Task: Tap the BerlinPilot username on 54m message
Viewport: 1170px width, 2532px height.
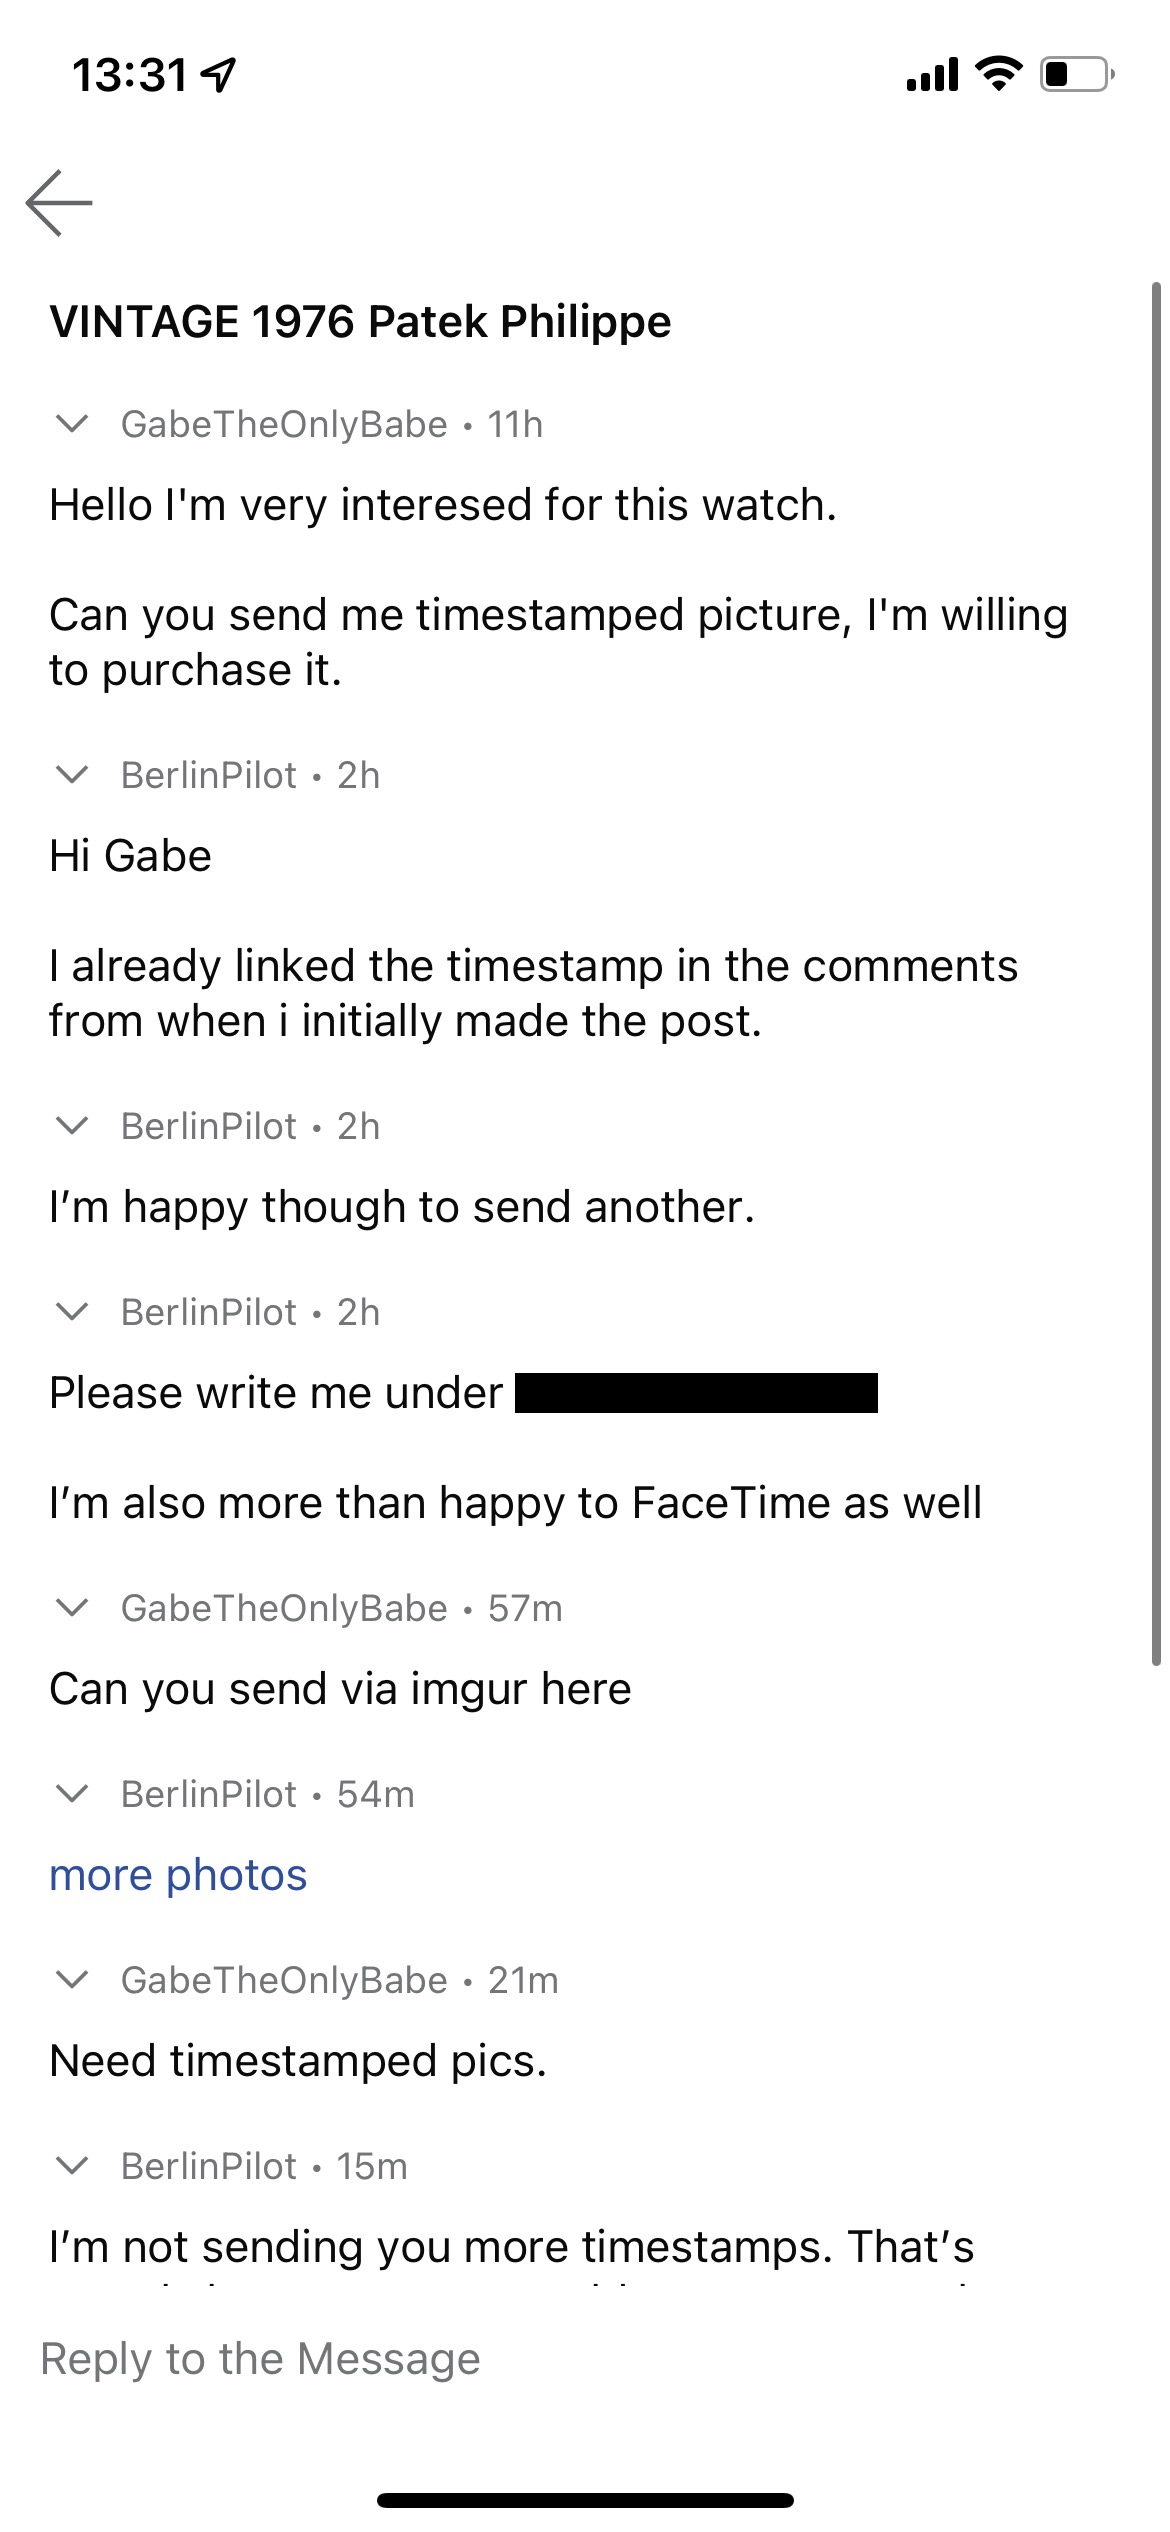Action: click(209, 1794)
